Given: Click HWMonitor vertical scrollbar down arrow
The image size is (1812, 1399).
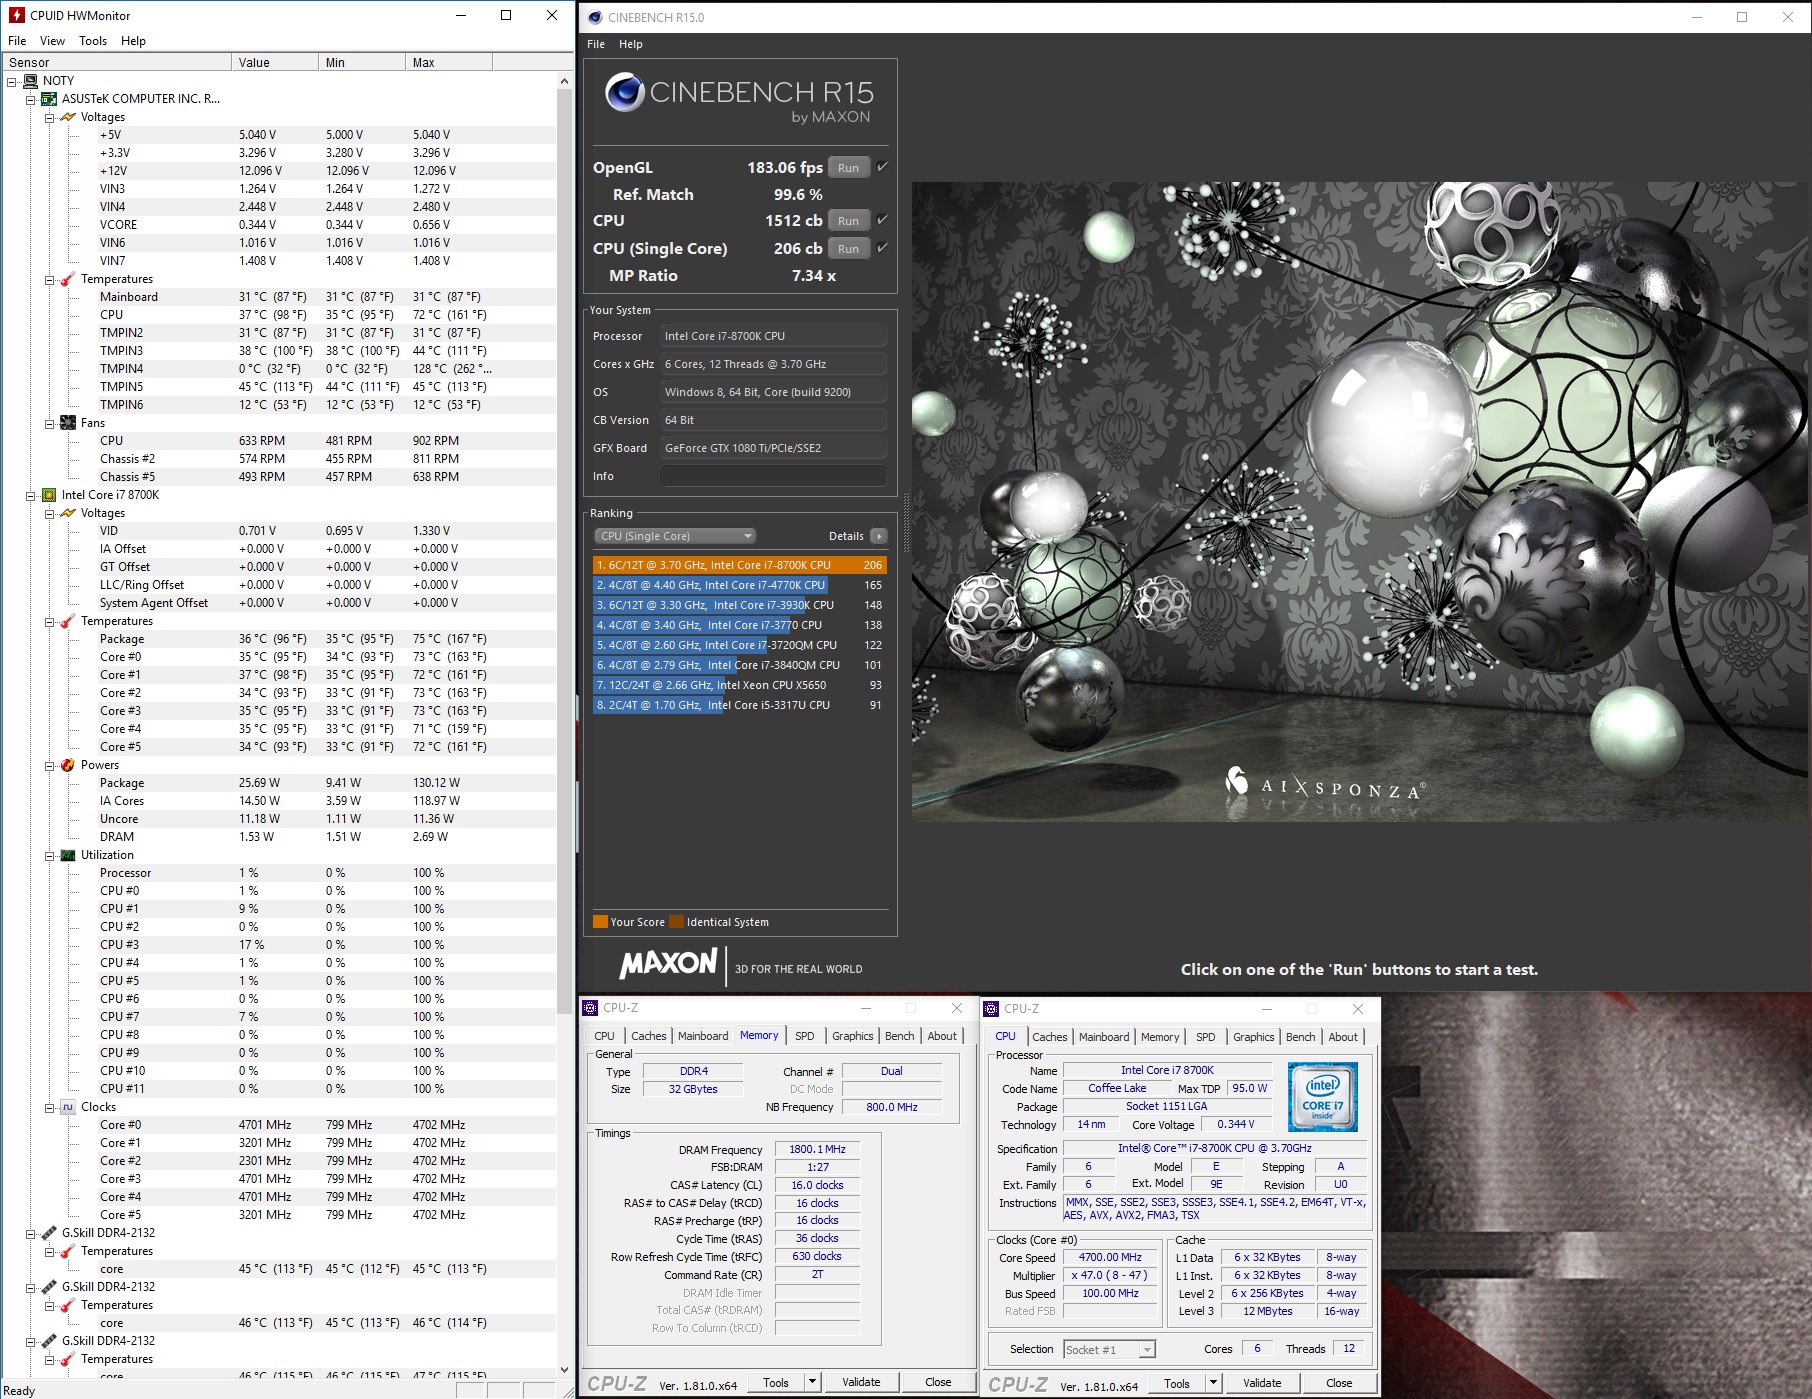Looking at the screenshot, I should [564, 1370].
